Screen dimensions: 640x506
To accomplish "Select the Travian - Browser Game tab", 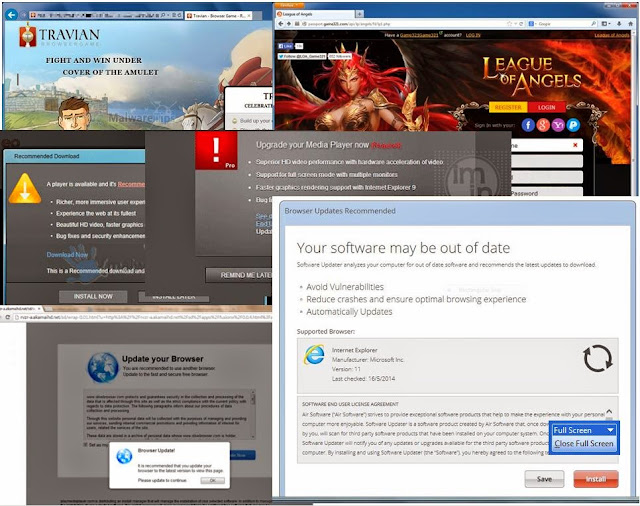I will pyautogui.click(x=218, y=16).
